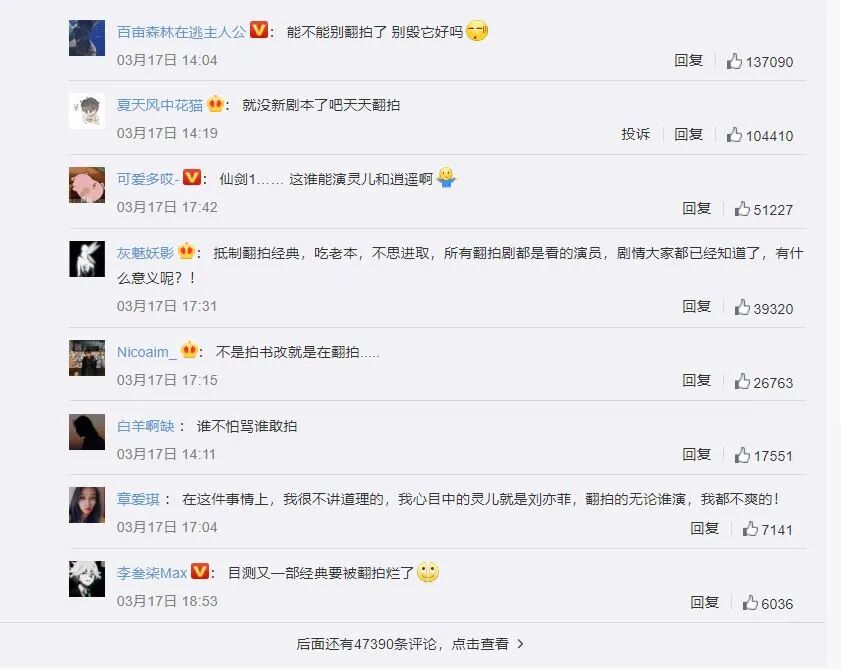This screenshot has height=669, width=841.
Task: Like 白羊啊缺's comment
Action: click(x=763, y=455)
